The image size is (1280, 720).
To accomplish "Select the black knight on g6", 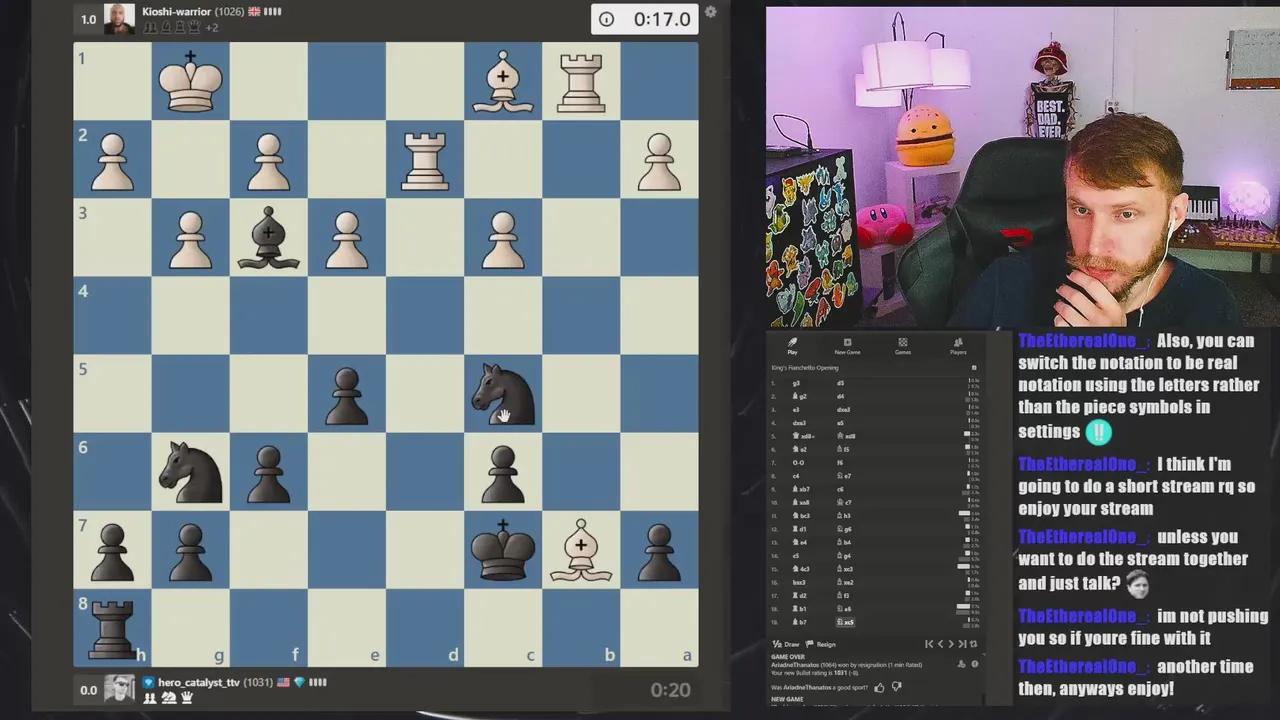I will [190, 471].
